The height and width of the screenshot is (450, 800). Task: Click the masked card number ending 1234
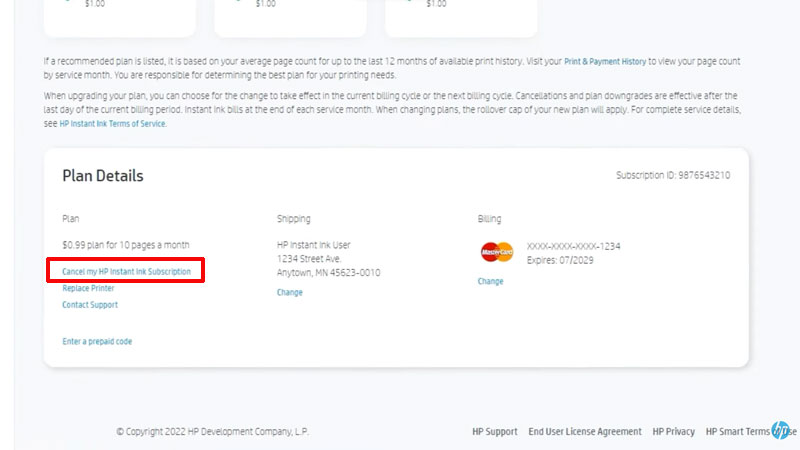tap(573, 246)
